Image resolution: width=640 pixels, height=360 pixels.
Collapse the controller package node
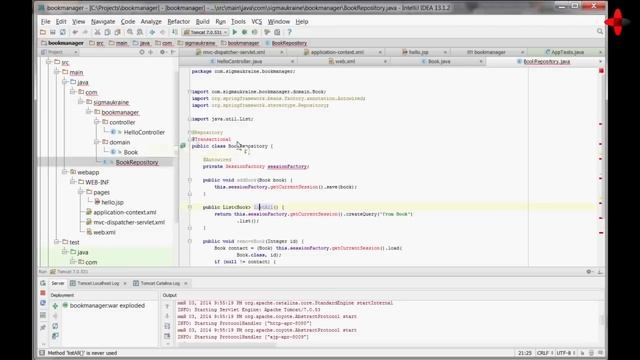[x=97, y=122]
